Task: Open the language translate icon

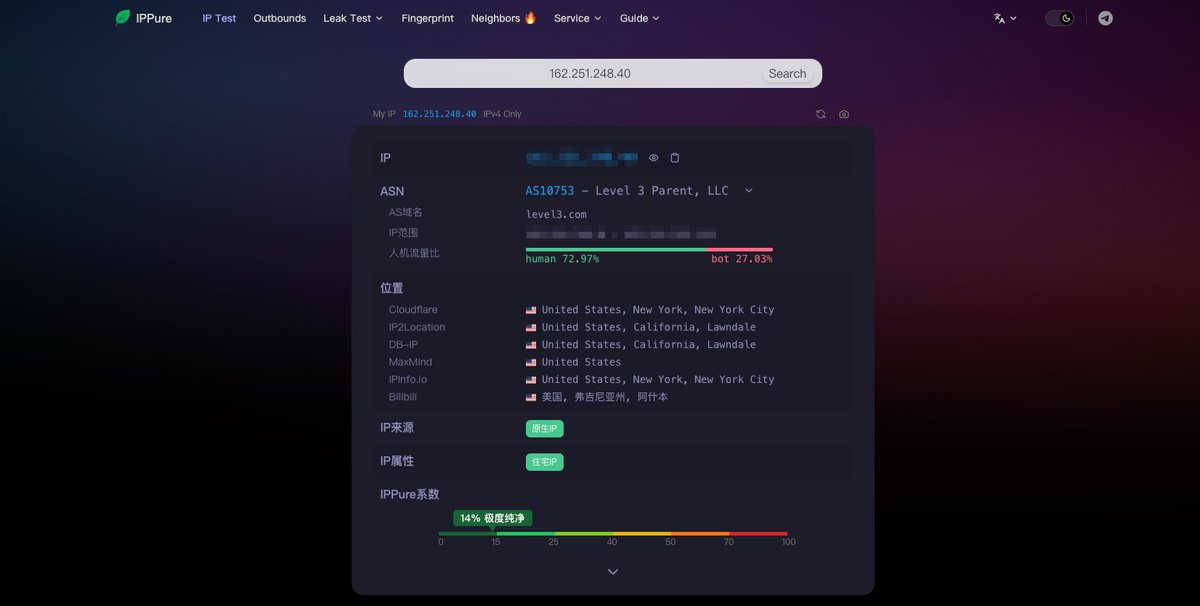Action: [x=999, y=17]
